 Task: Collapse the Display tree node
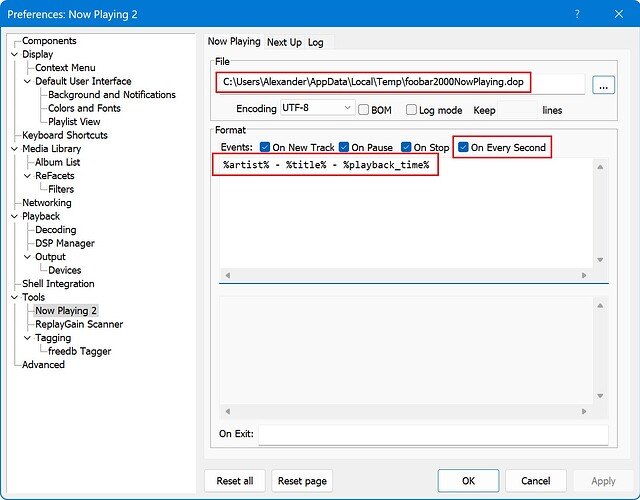15,54
